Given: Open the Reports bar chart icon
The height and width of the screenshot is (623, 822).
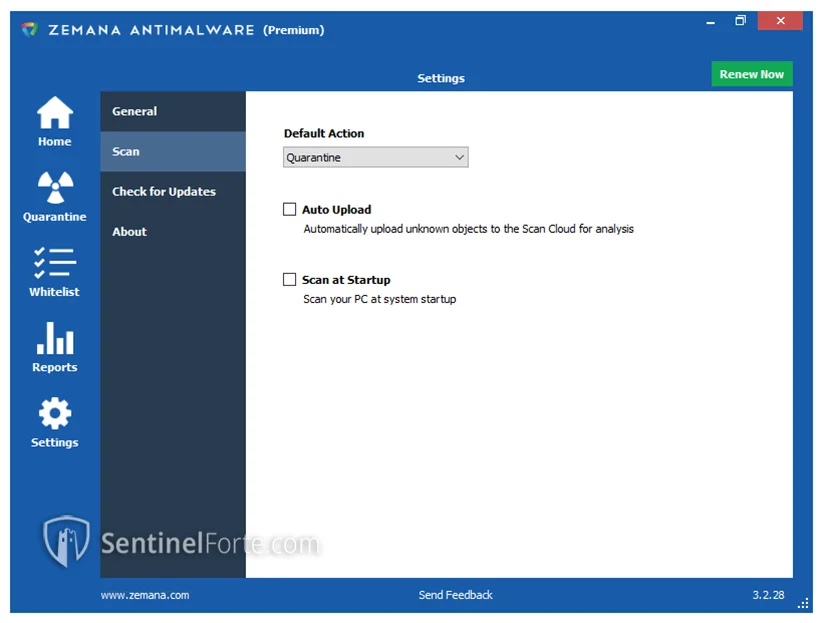Looking at the screenshot, I should pos(55,338).
